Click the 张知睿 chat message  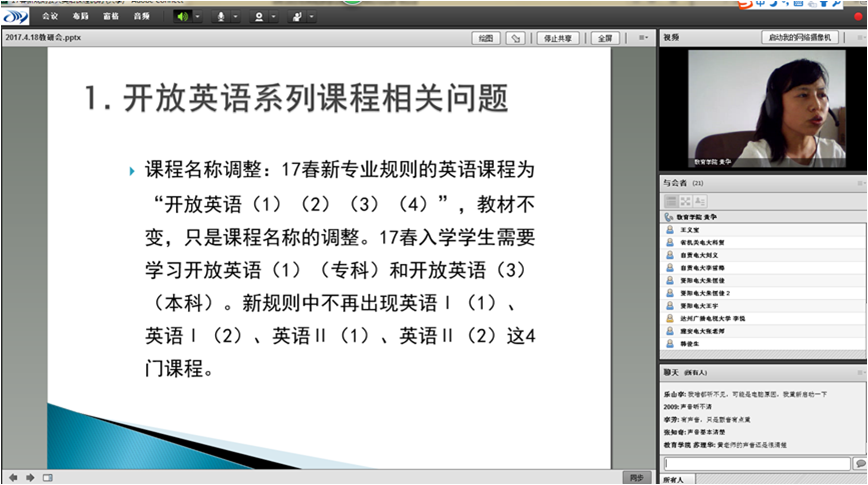pyautogui.click(x=694, y=432)
